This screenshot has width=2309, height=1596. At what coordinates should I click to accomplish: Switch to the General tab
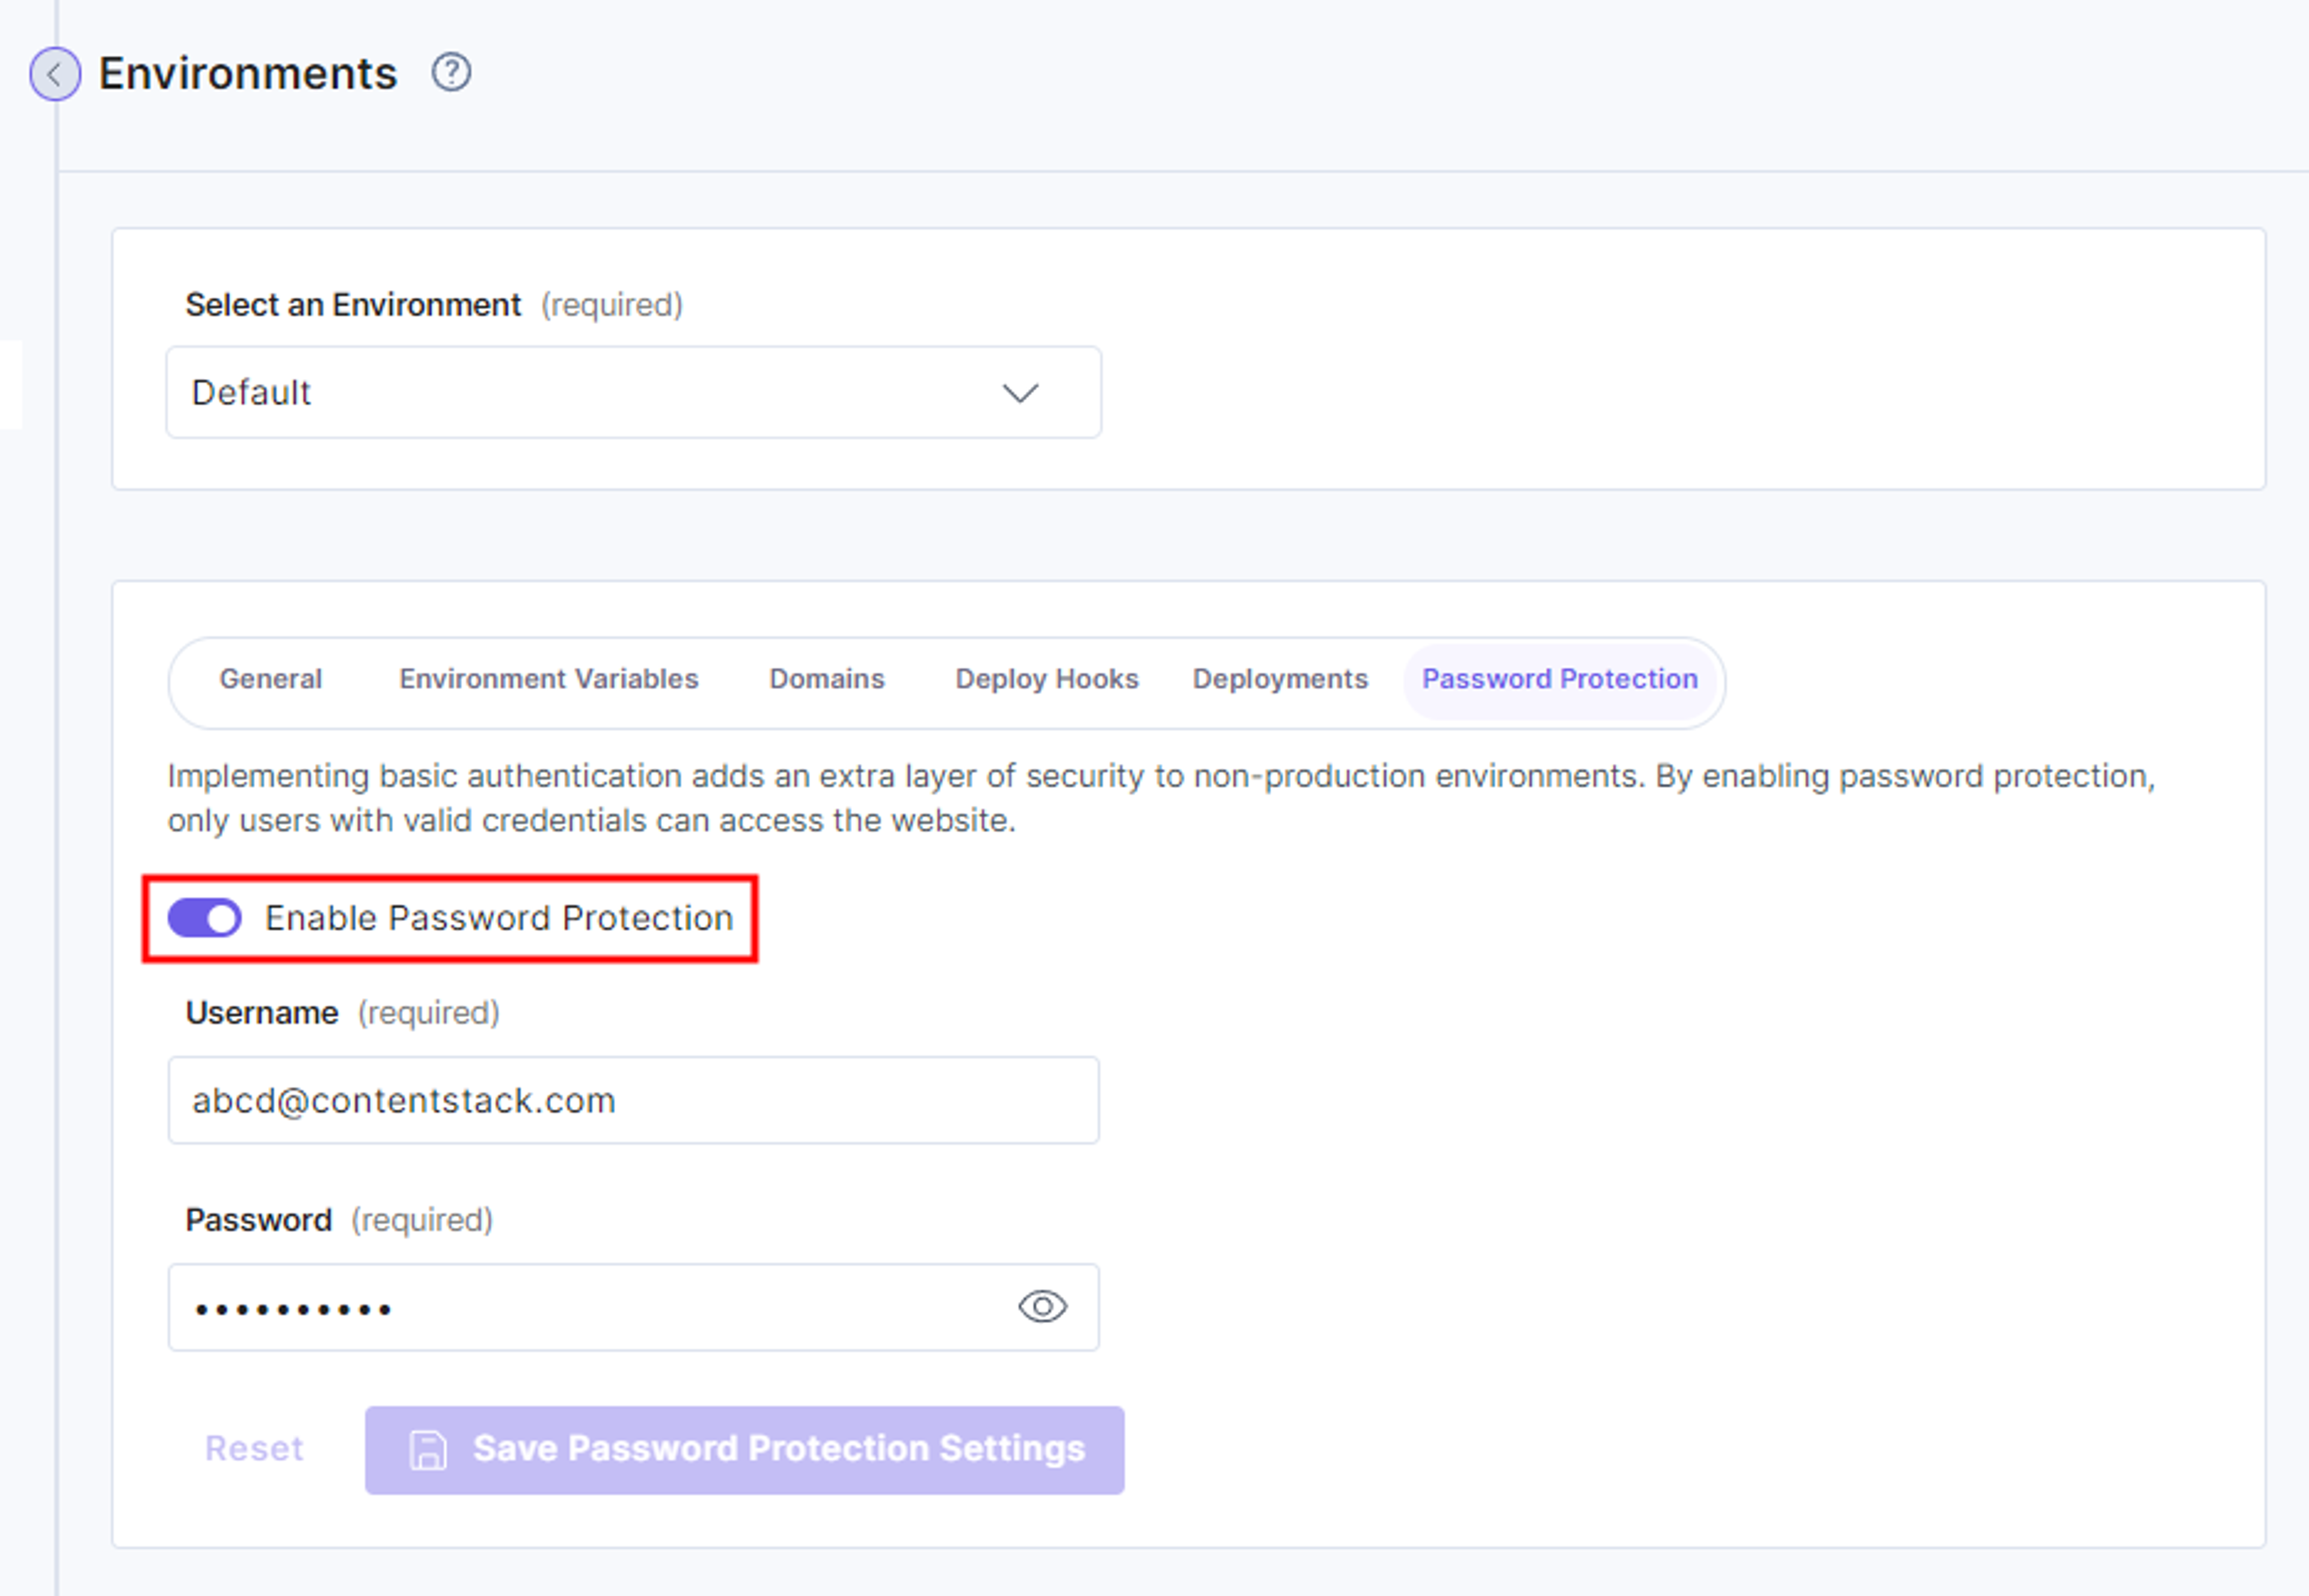click(271, 679)
